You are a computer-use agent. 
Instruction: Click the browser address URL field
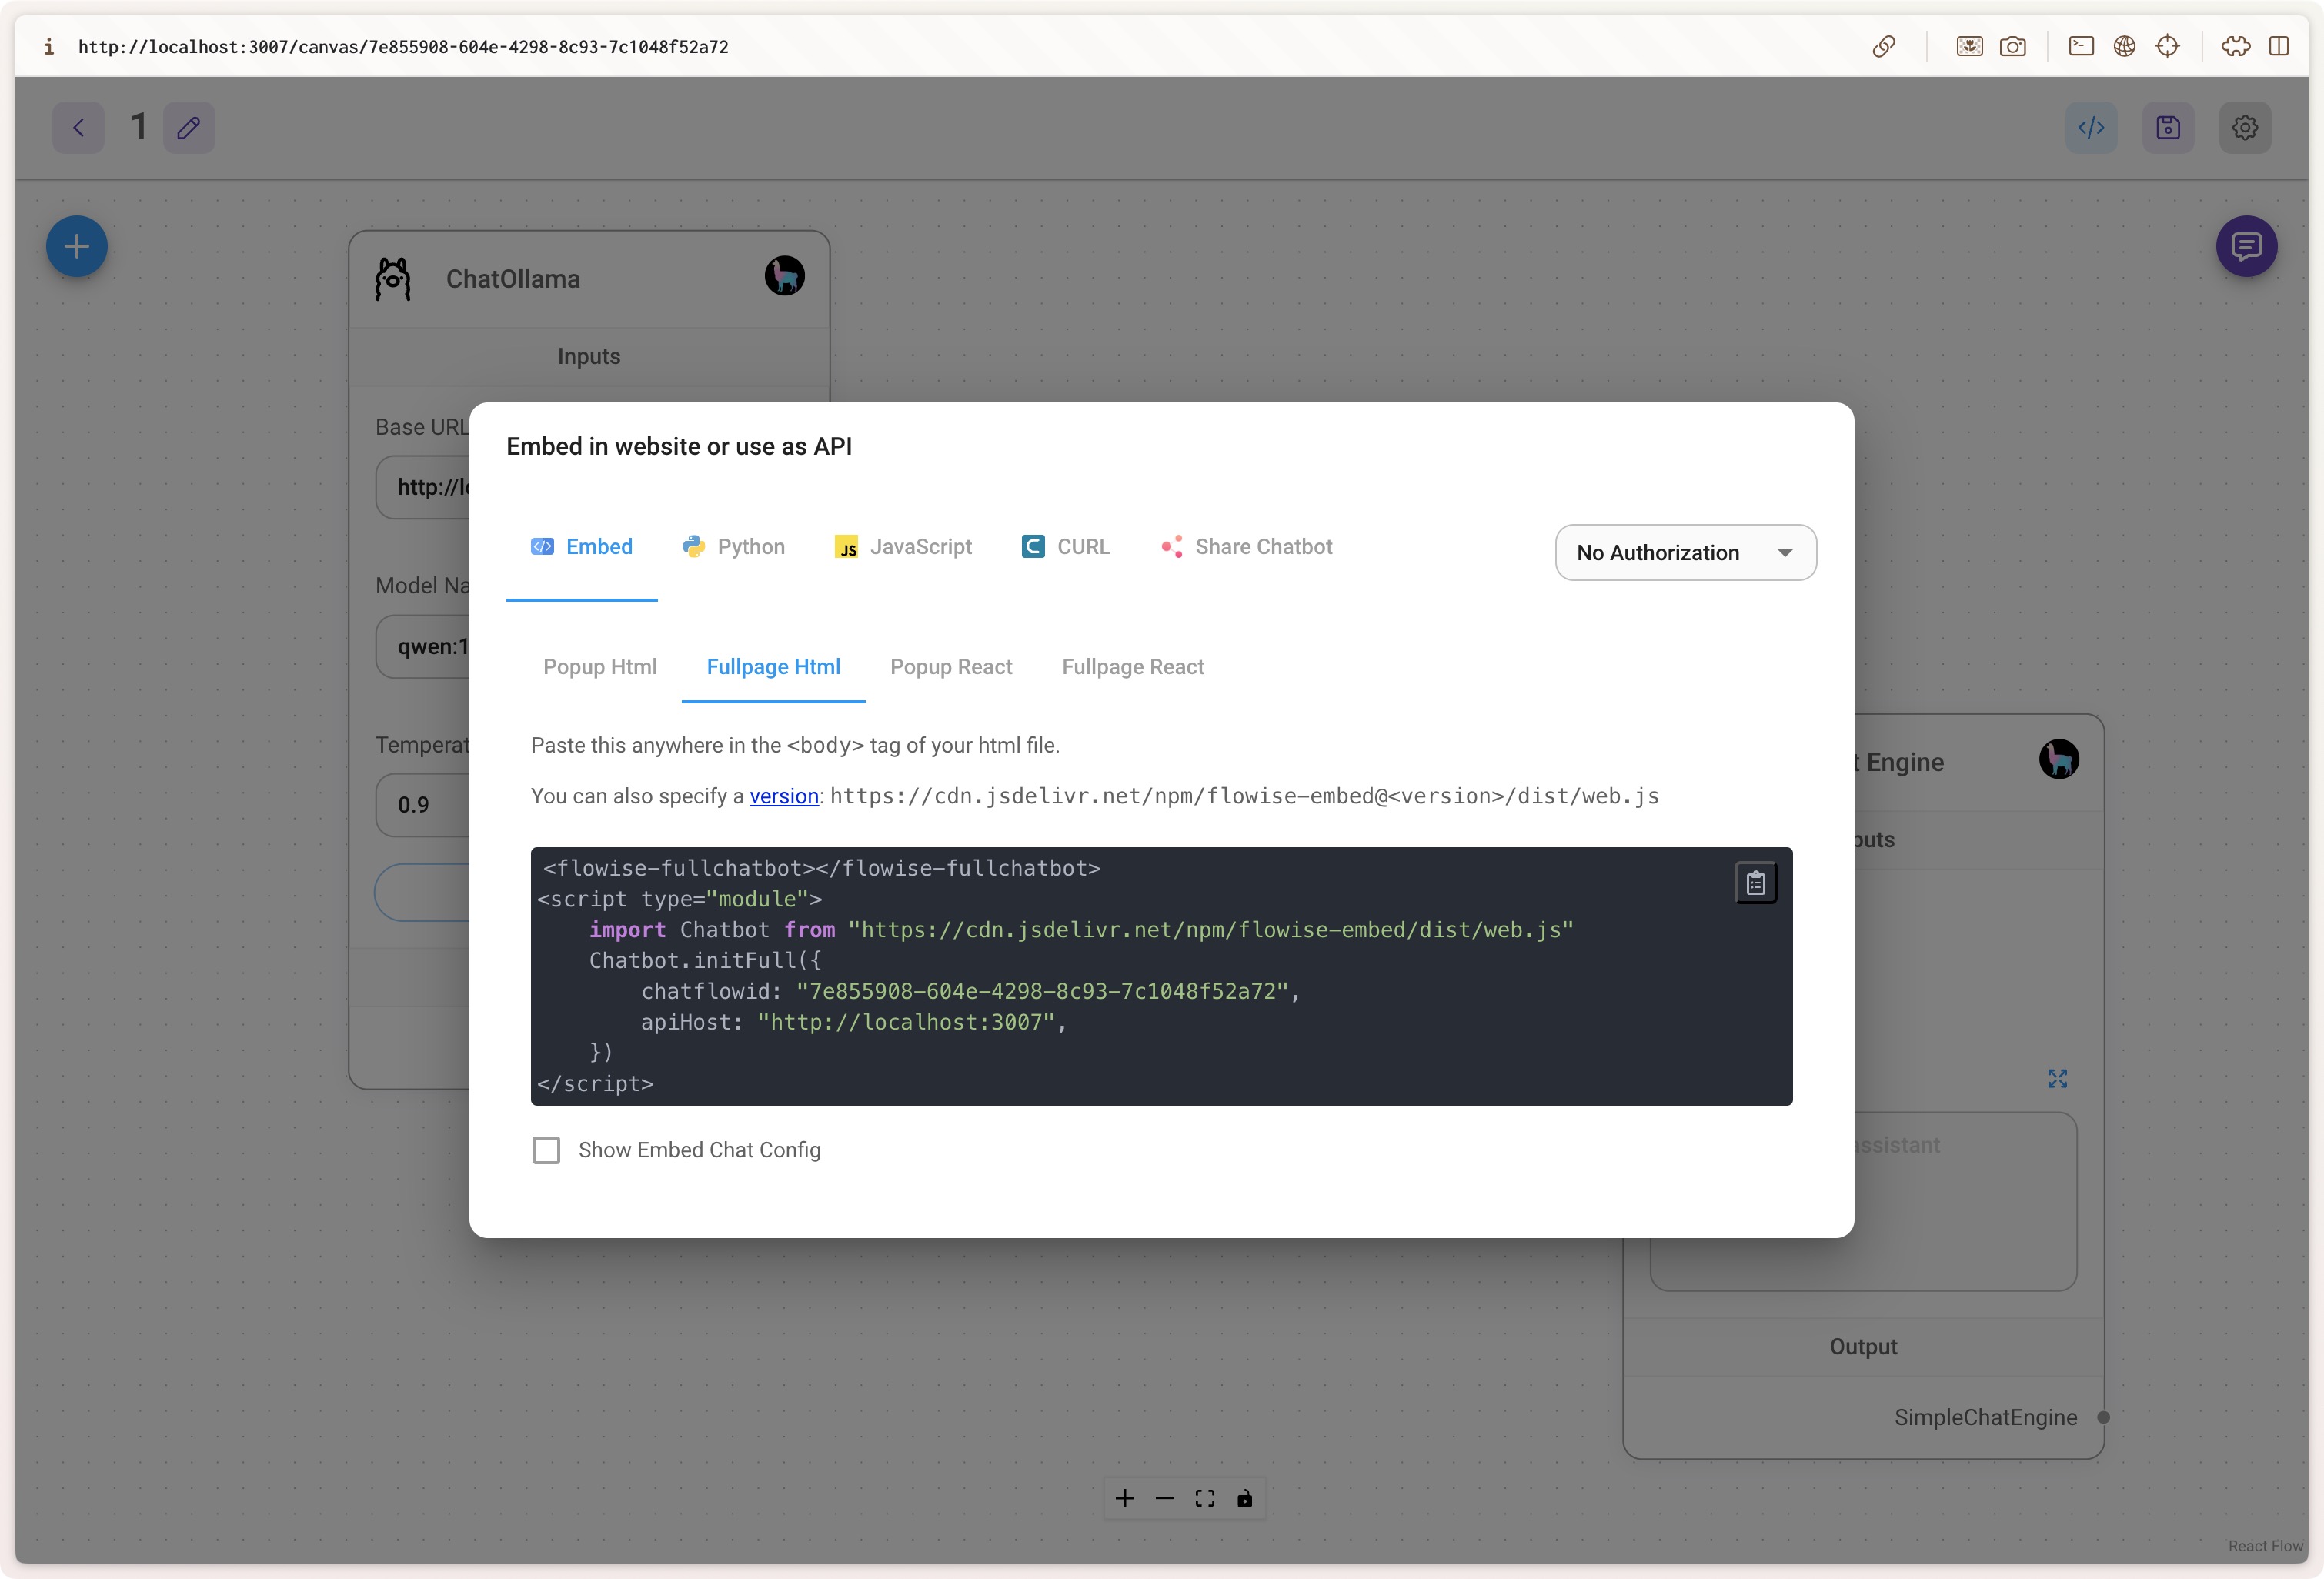coord(403,47)
